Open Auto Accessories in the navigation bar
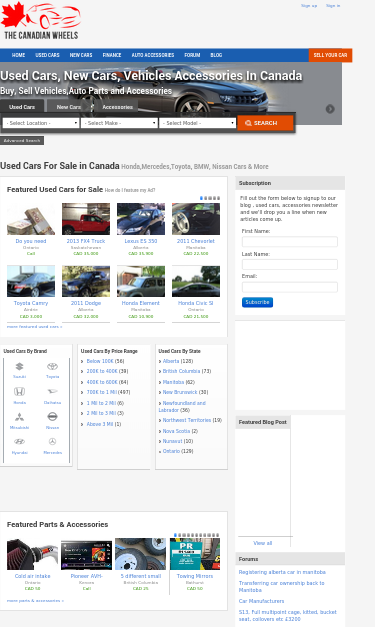This screenshot has height=627, width=375. tap(153, 55)
